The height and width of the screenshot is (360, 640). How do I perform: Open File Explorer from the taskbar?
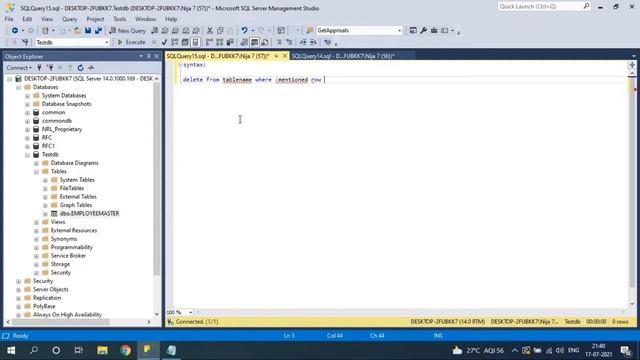(x=102, y=350)
